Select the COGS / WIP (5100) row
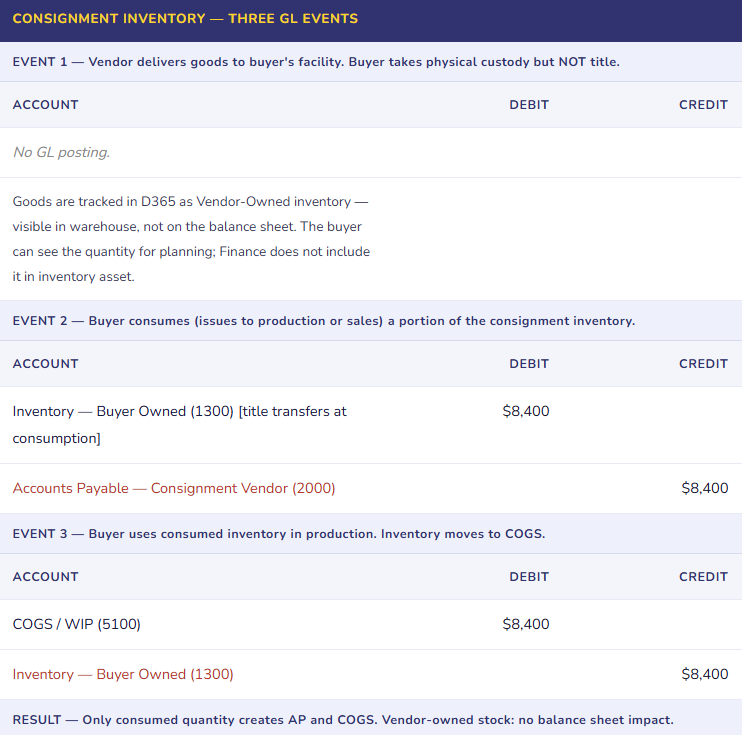742x735 pixels. click(77, 624)
